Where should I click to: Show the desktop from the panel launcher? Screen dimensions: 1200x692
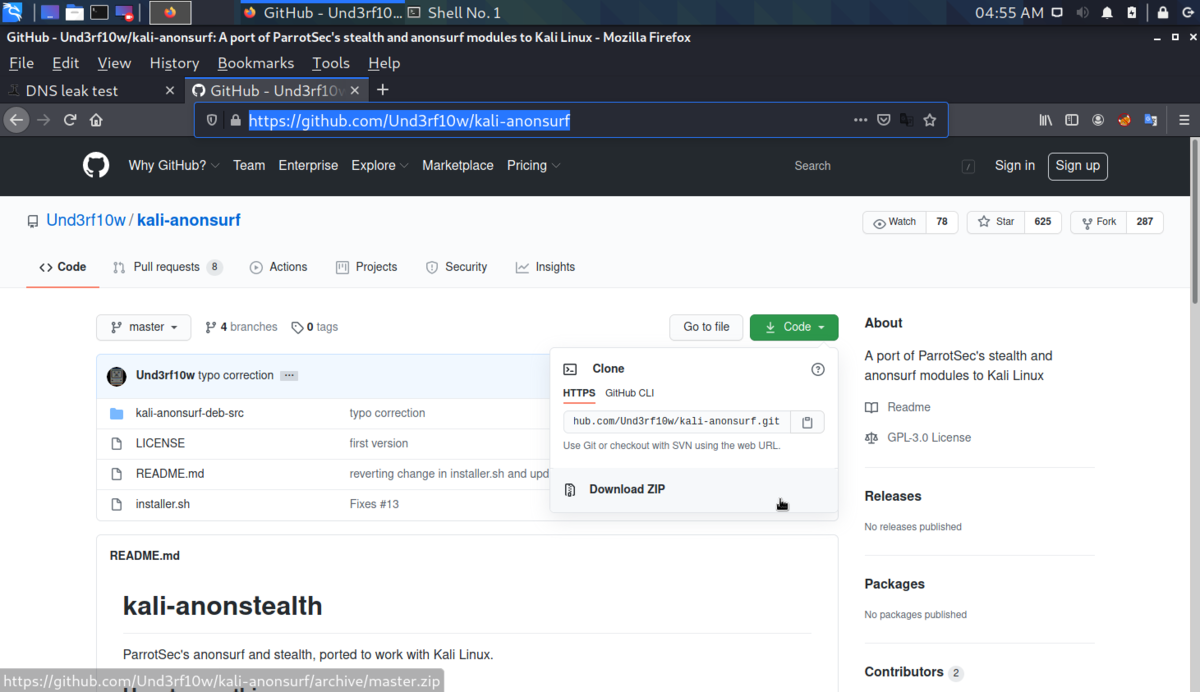click(x=50, y=13)
